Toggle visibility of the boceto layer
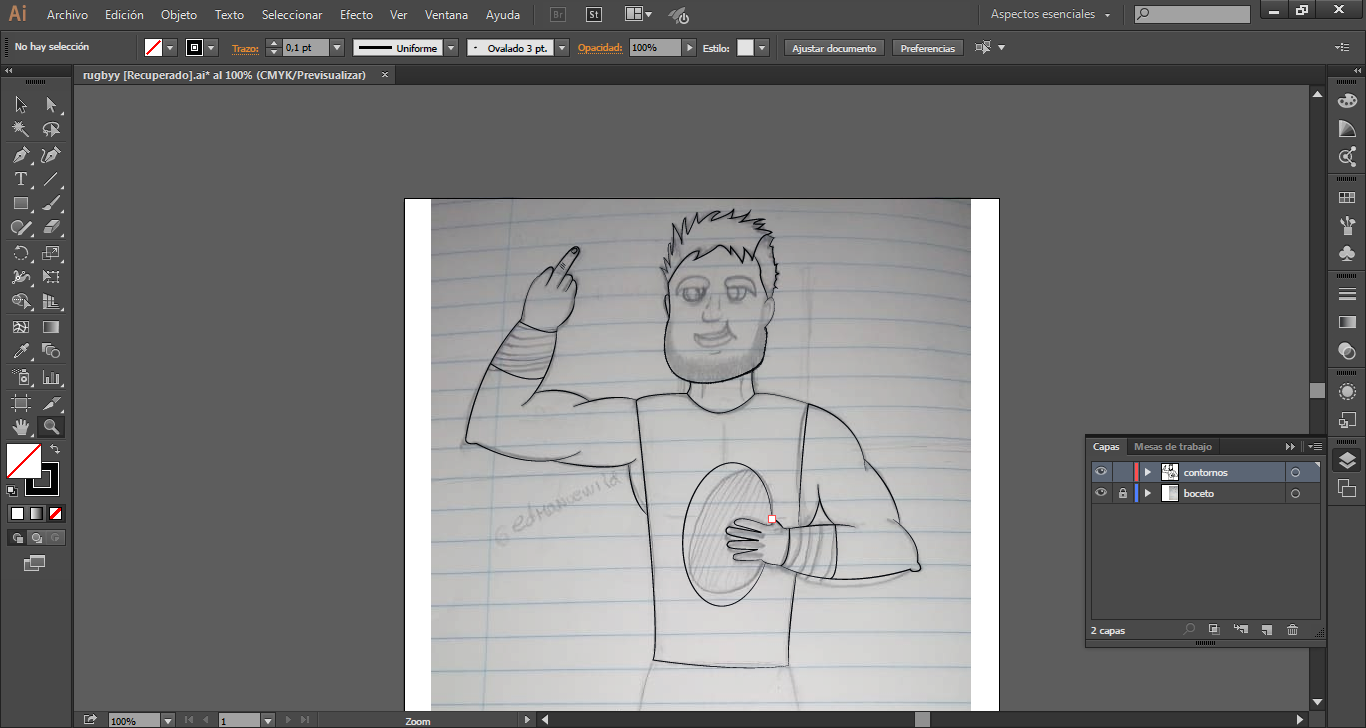1366x728 pixels. (1101, 493)
